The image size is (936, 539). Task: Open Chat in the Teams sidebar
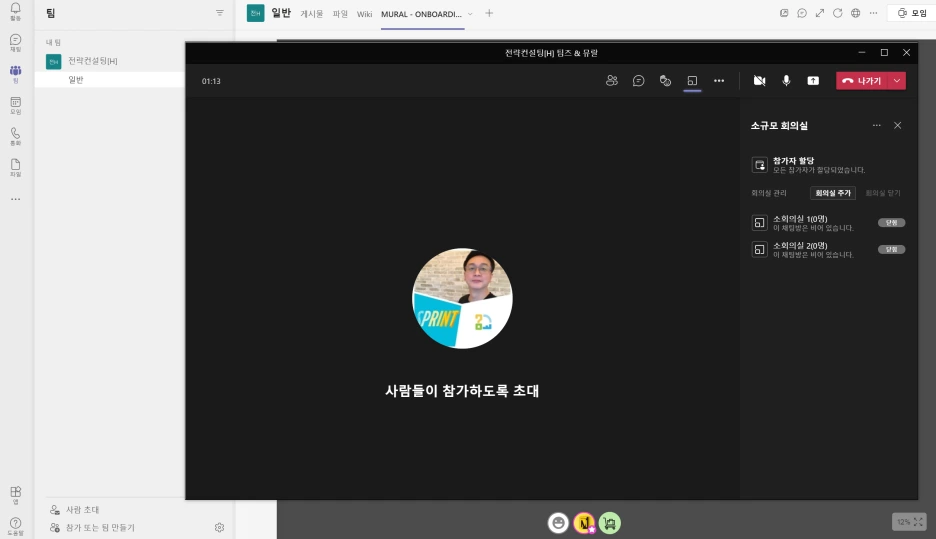tap(16, 42)
